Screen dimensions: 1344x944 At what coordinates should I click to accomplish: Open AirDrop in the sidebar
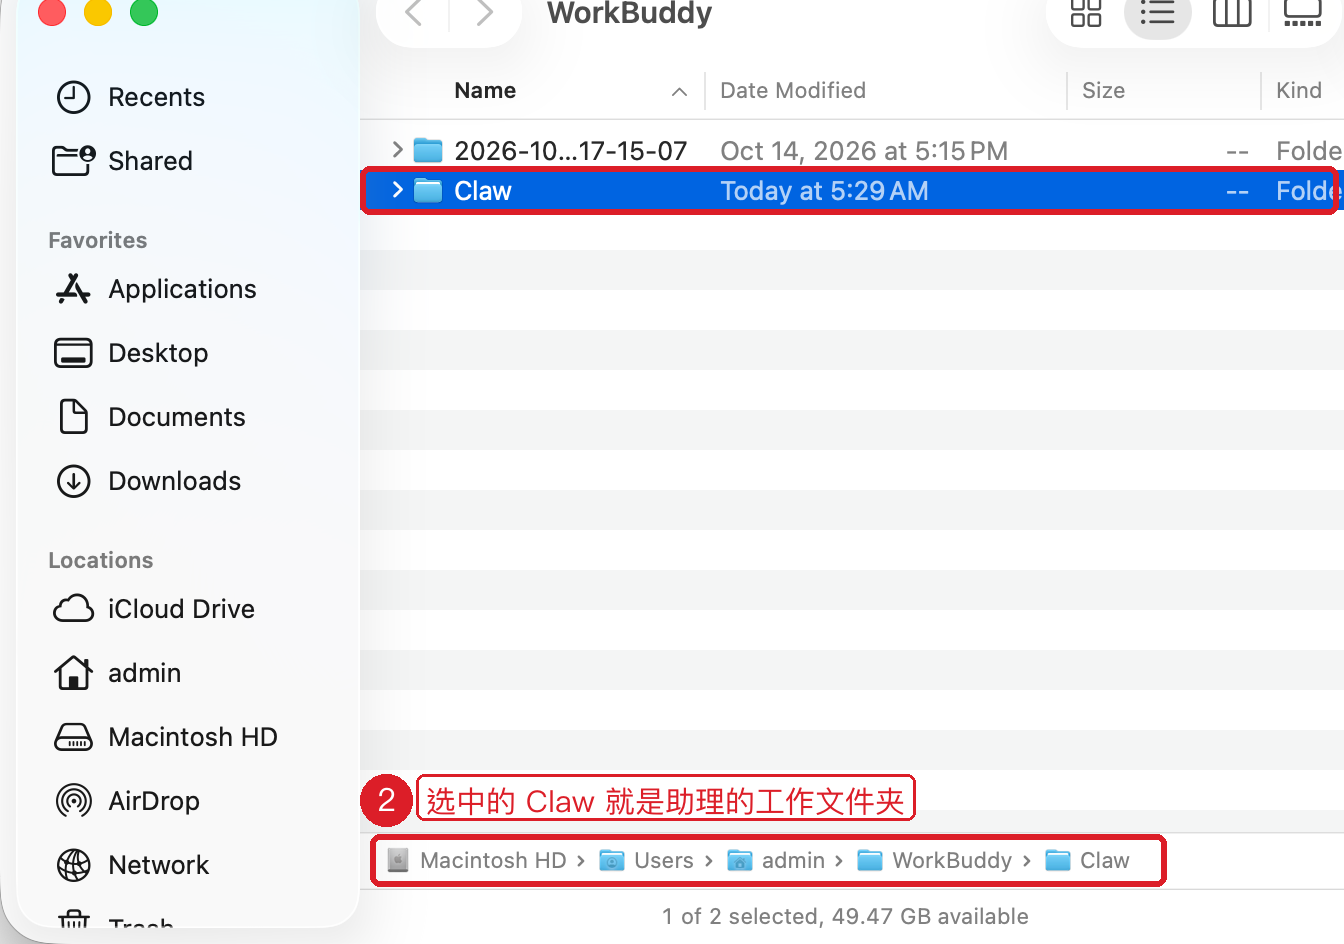tap(127, 801)
